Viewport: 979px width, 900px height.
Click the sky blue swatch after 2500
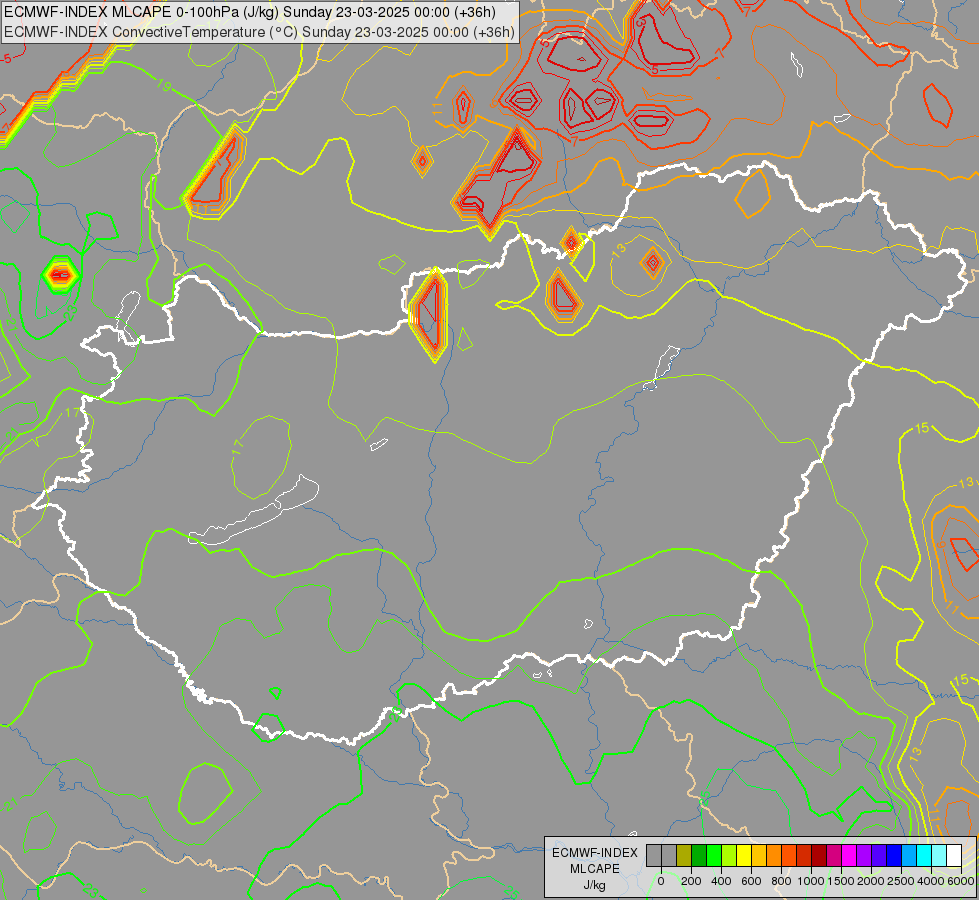click(x=910, y=855)
